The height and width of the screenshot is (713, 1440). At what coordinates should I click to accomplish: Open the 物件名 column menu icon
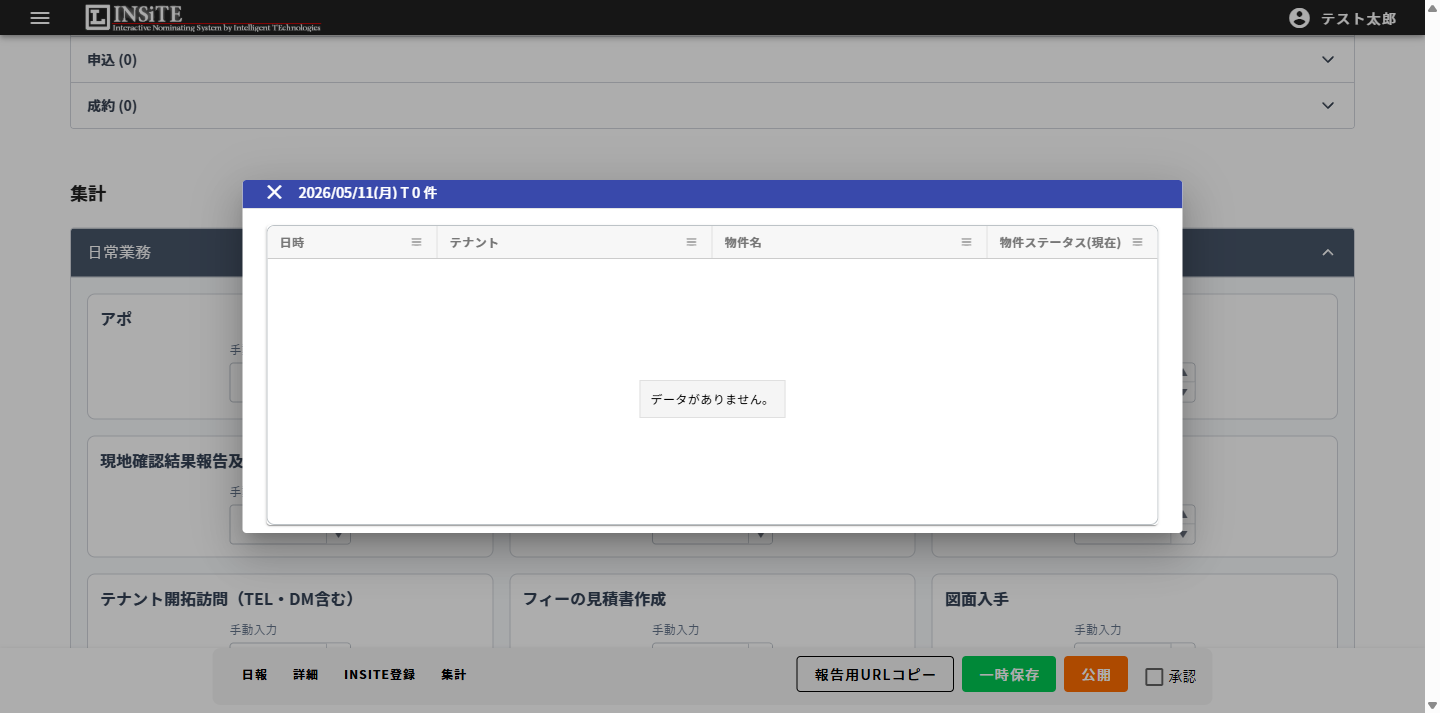click(966, 242)
